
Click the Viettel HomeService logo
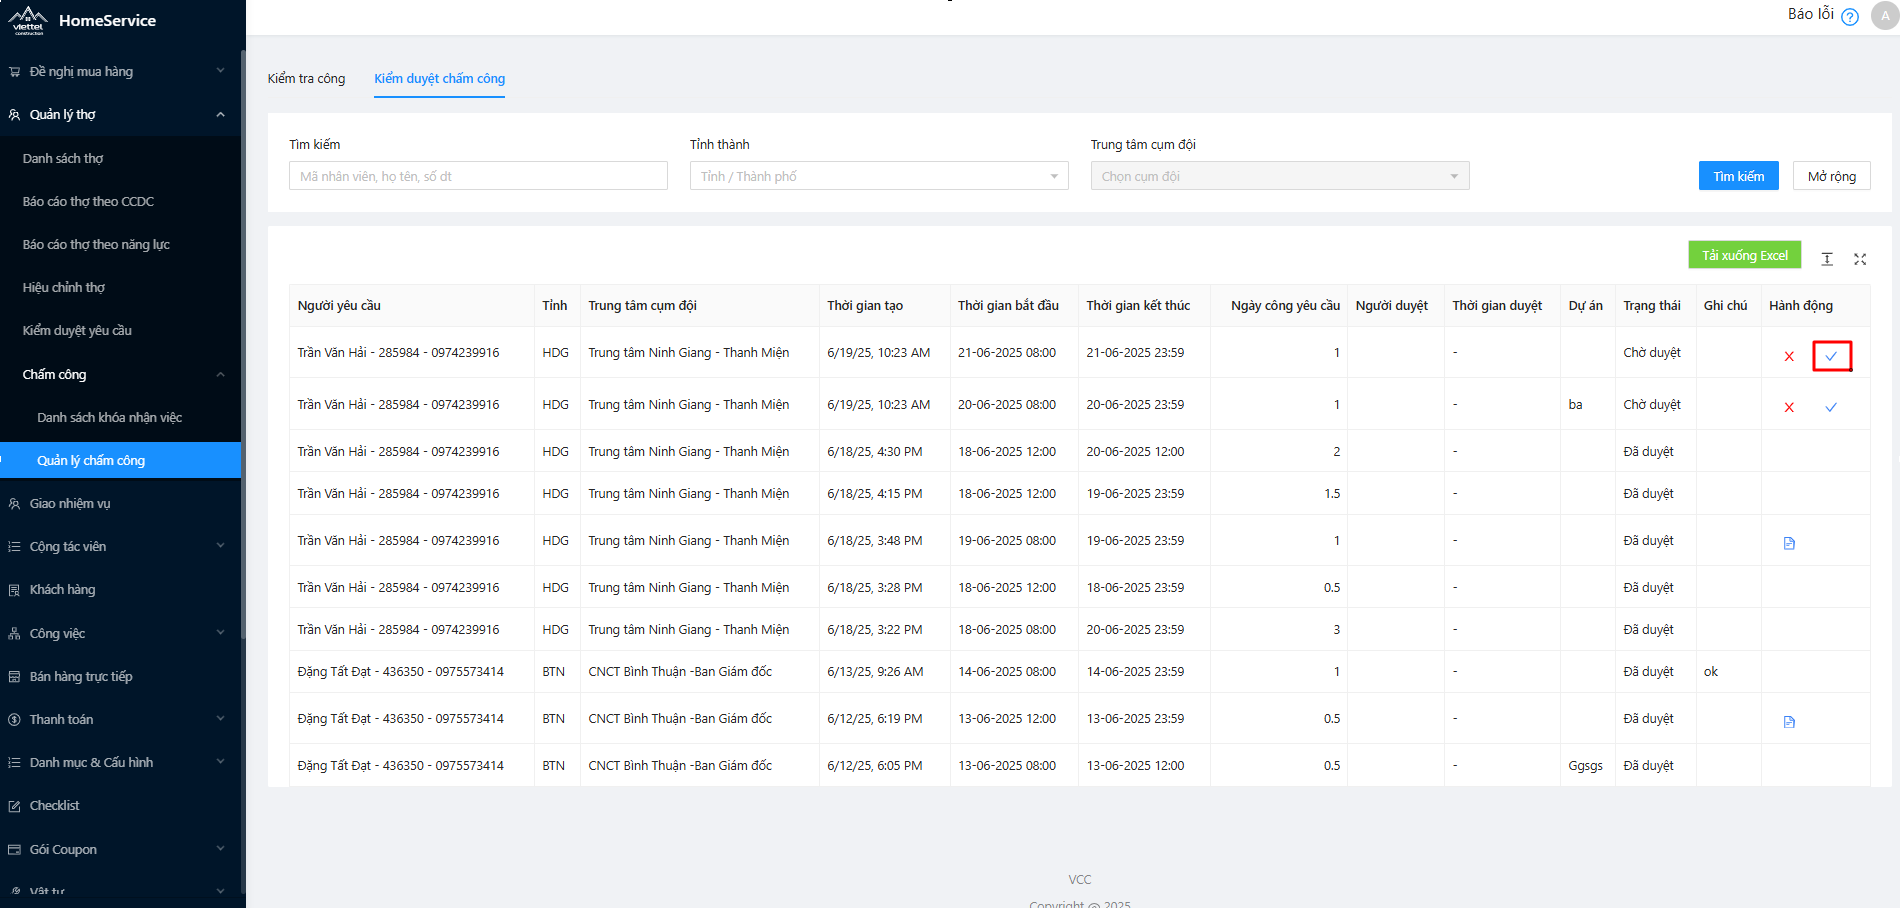28,20
